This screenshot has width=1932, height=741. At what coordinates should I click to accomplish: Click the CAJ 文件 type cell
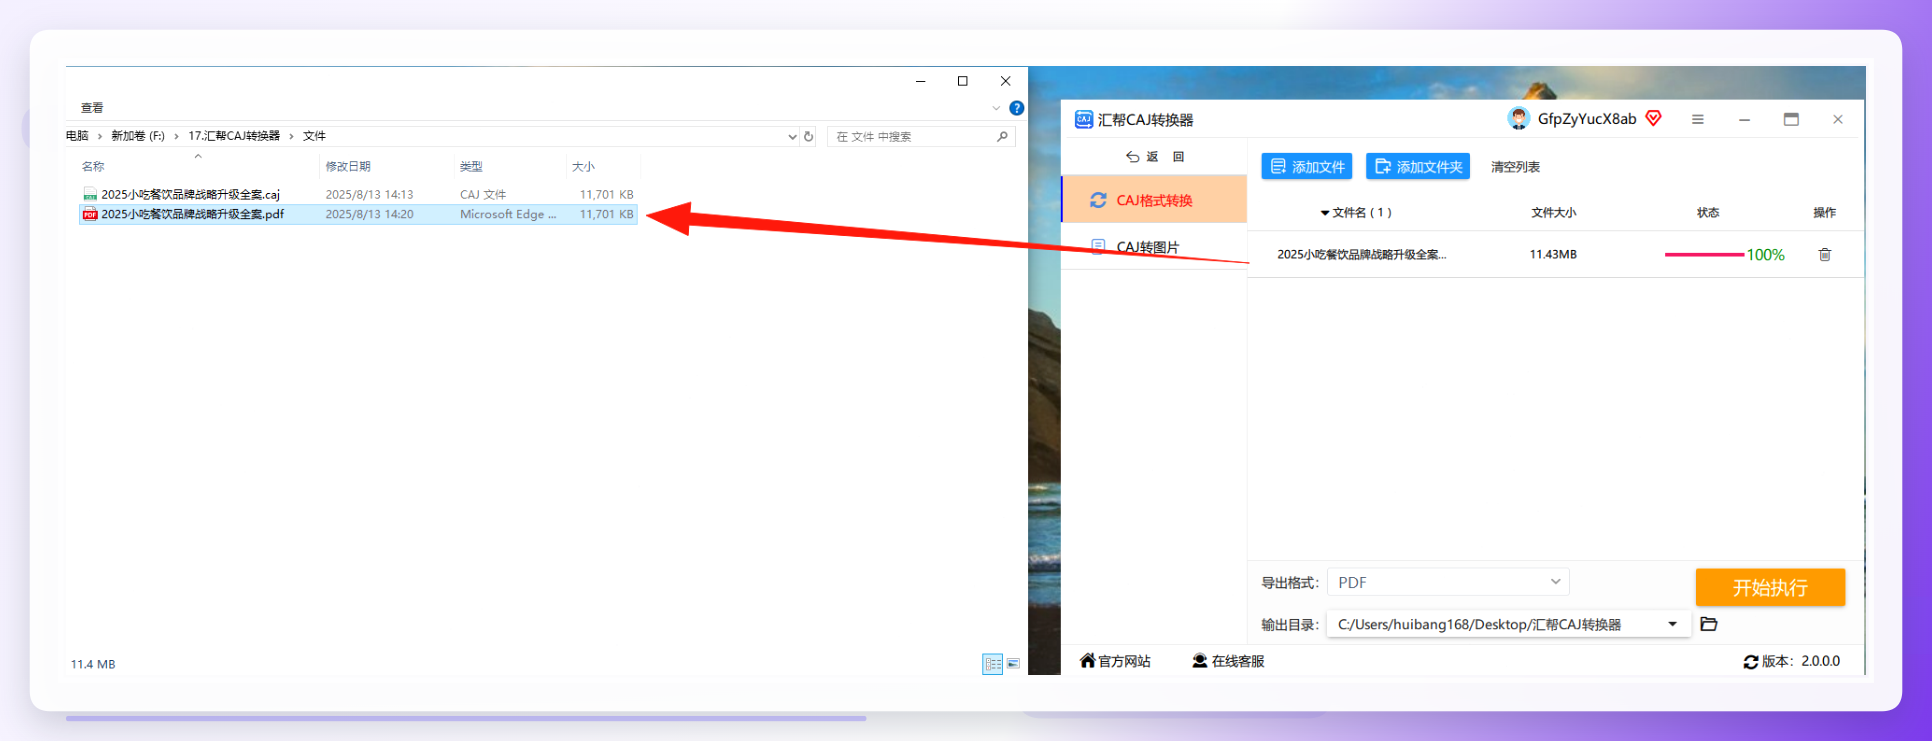(483, 194)
